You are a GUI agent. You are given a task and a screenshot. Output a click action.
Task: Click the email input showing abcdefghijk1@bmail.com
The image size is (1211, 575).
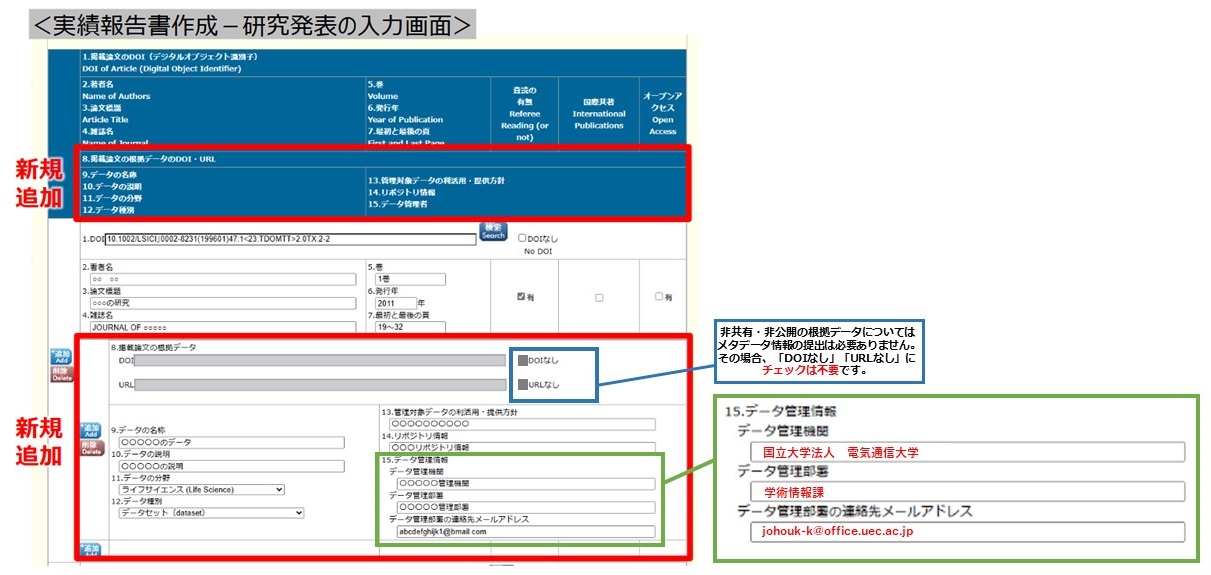[x=525, y=532]
